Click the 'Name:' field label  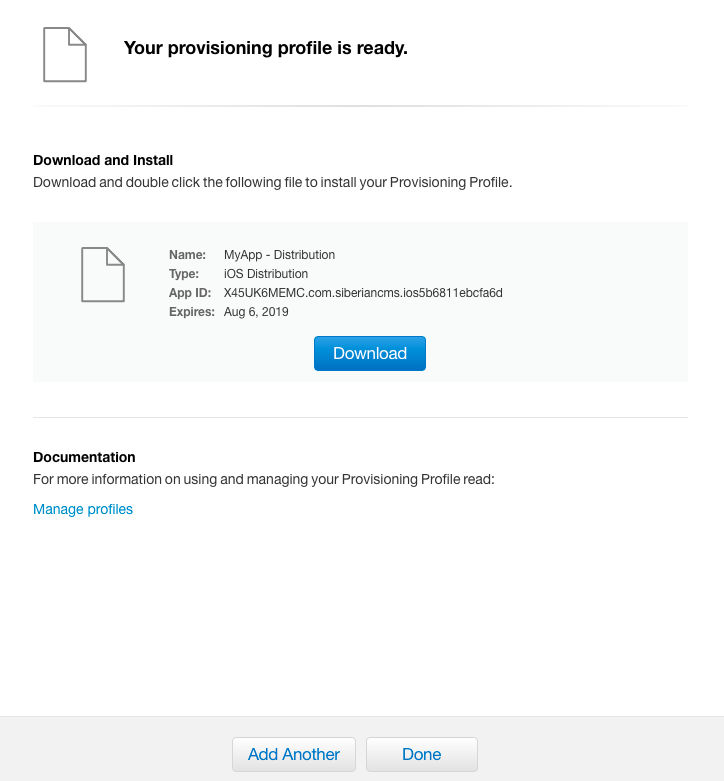(x=188, y=255)
